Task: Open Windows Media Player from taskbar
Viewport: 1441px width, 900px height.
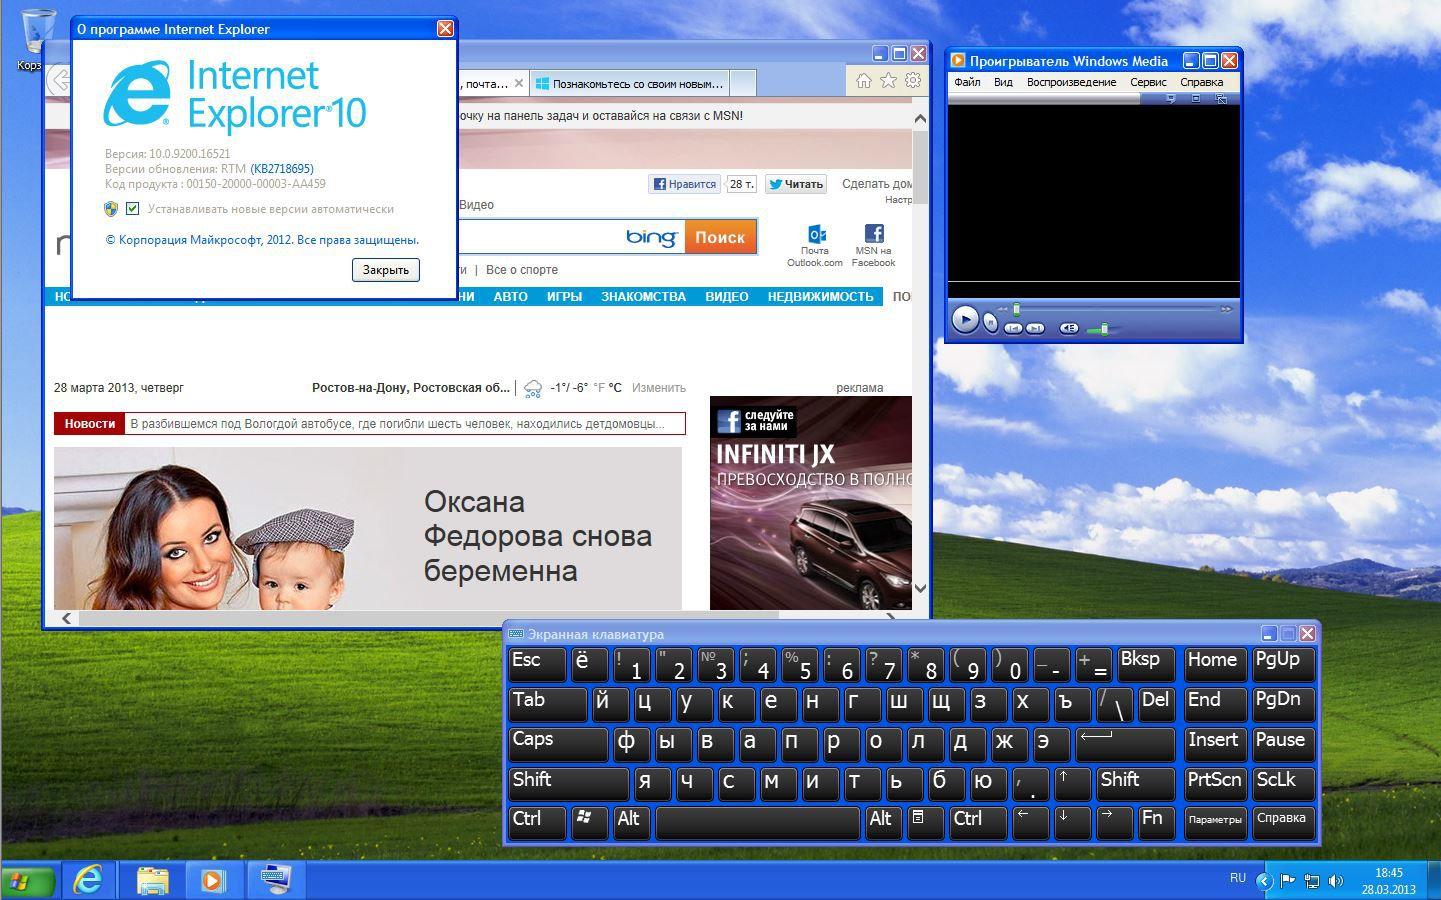Action: pyautogui.click(x=212, y=880)
